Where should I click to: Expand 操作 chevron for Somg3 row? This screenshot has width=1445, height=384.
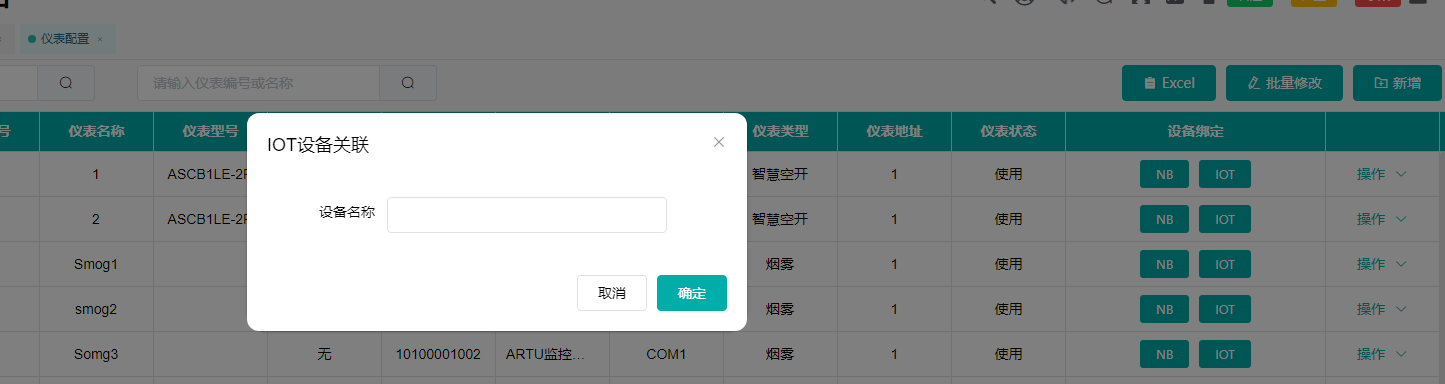(1401, 354)
